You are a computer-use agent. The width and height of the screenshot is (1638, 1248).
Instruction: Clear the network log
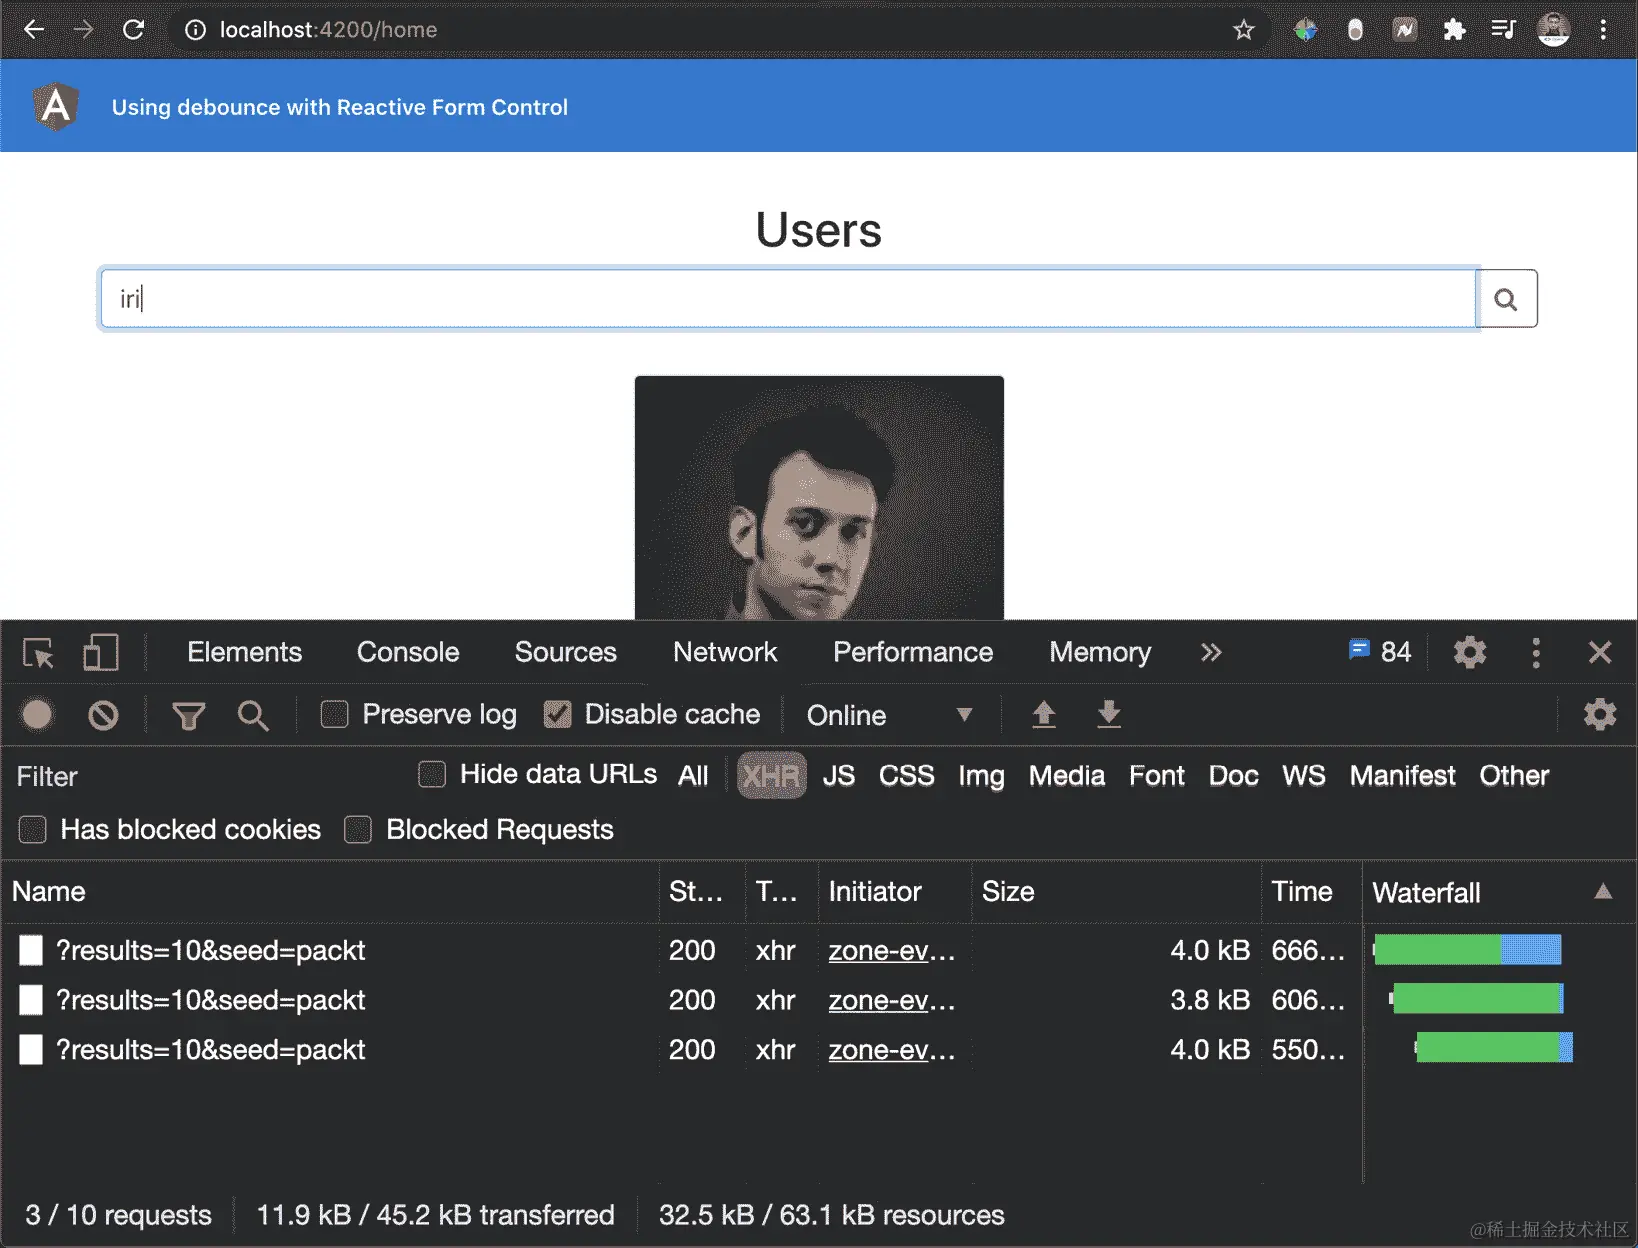(x=103, y=715)
